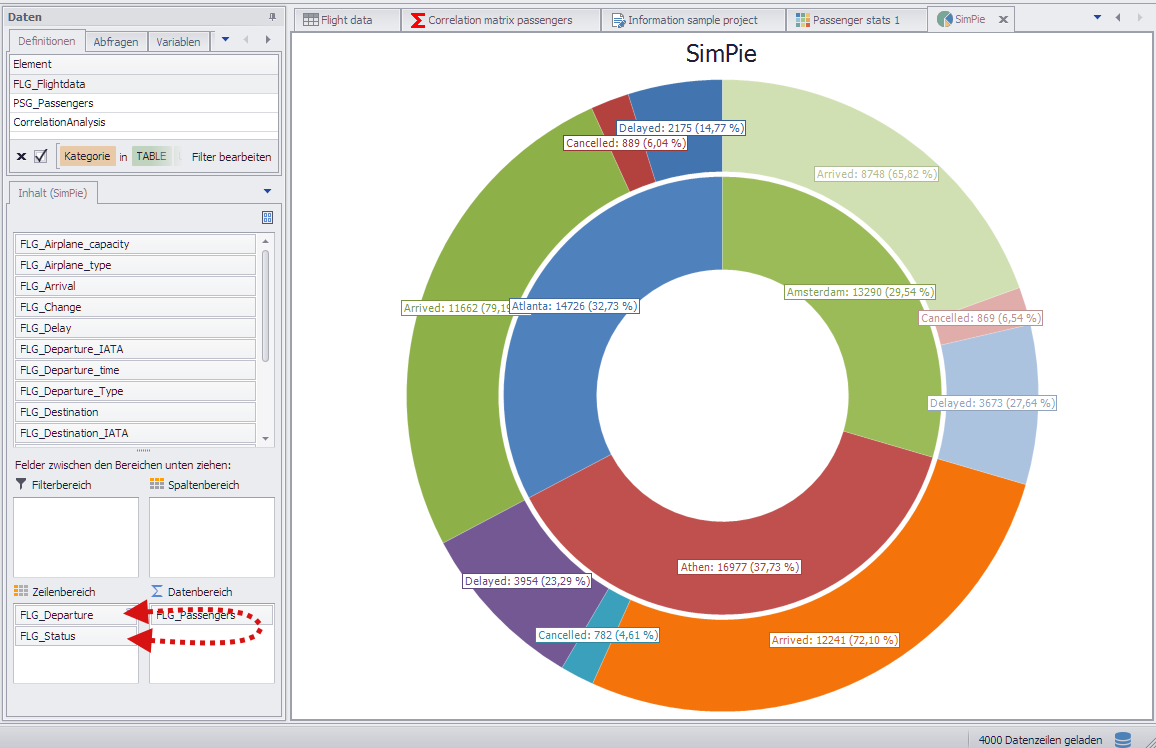Close the SimPie tab with its X
The image size is (1156, 748).
coord(1004,20)
